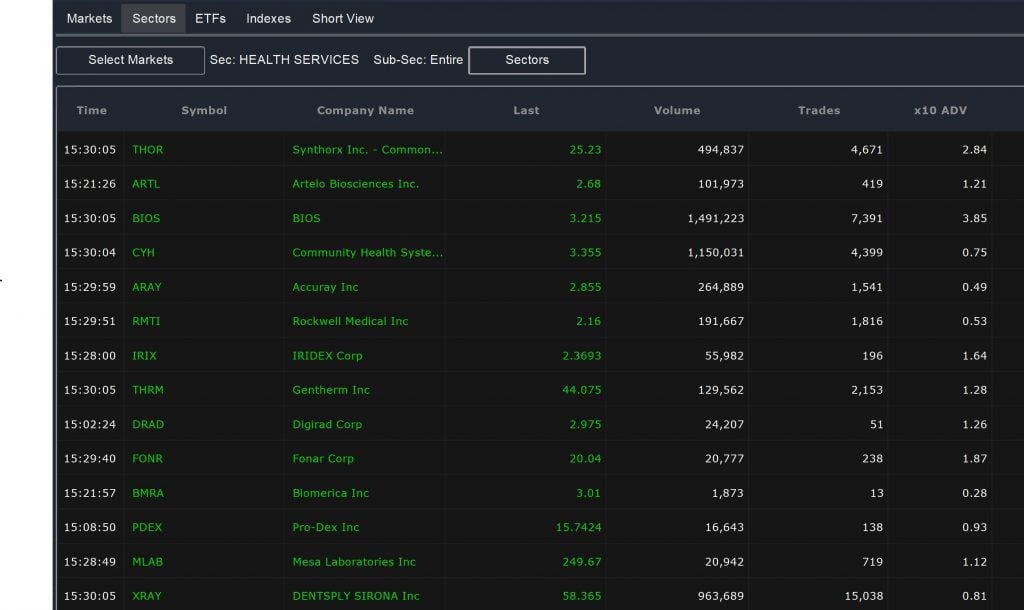Sort by Last price column header

526,110
